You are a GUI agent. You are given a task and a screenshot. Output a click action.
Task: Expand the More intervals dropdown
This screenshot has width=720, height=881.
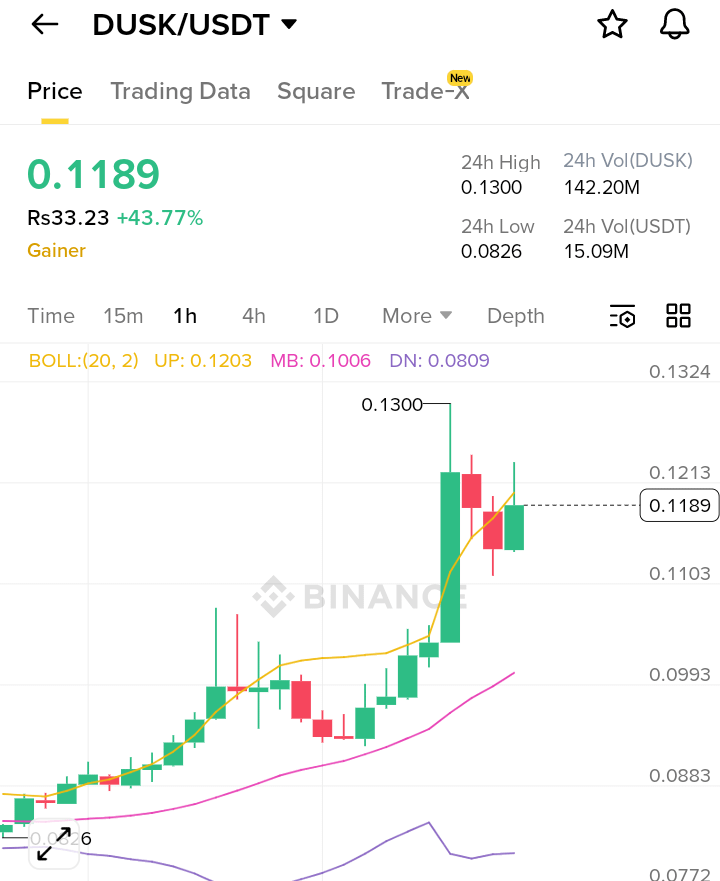point(417,316)
